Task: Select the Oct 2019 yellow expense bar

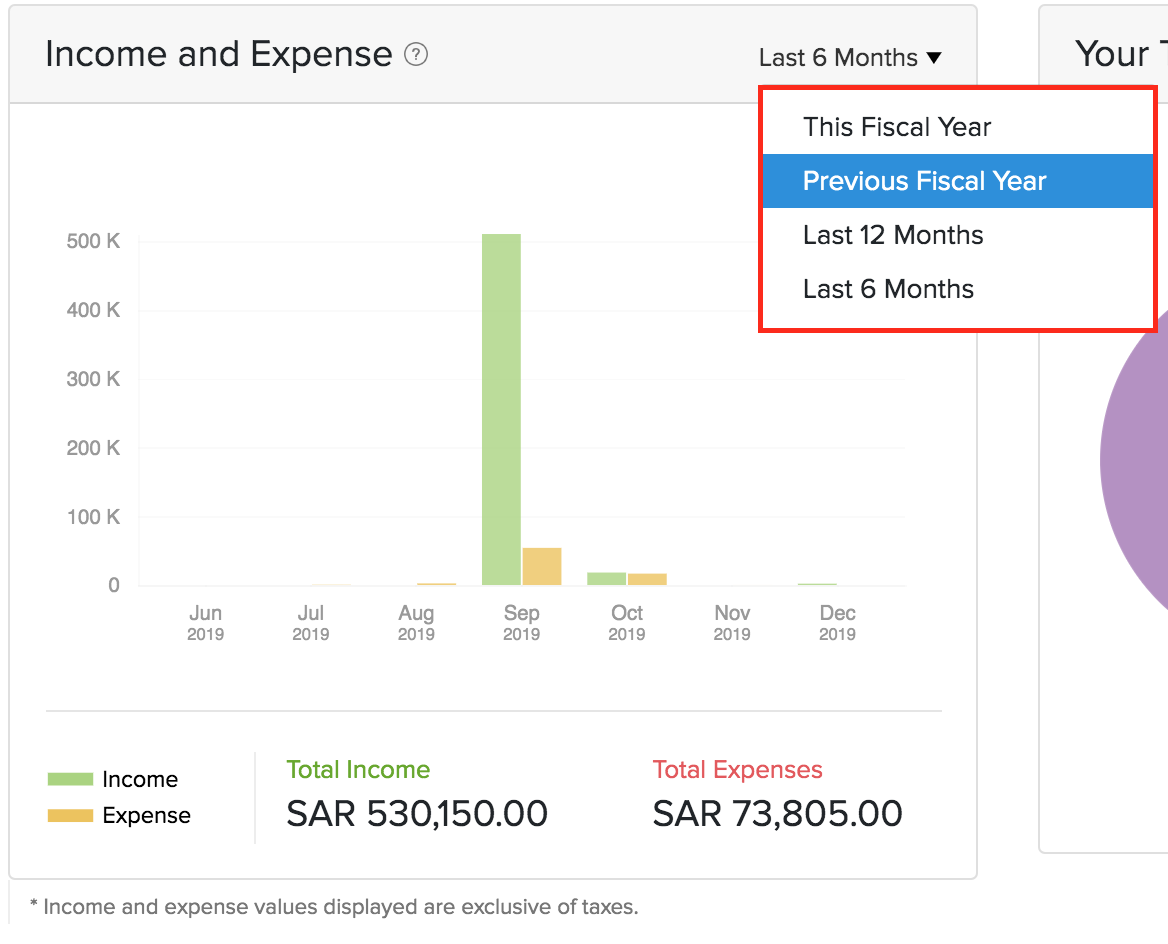Action: pos(647,579)
